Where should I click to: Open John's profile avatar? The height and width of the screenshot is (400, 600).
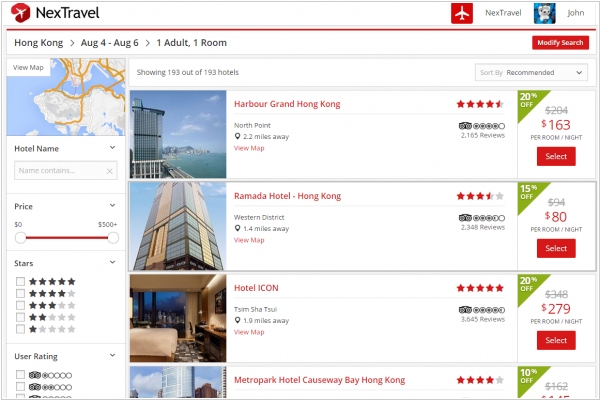545,14
